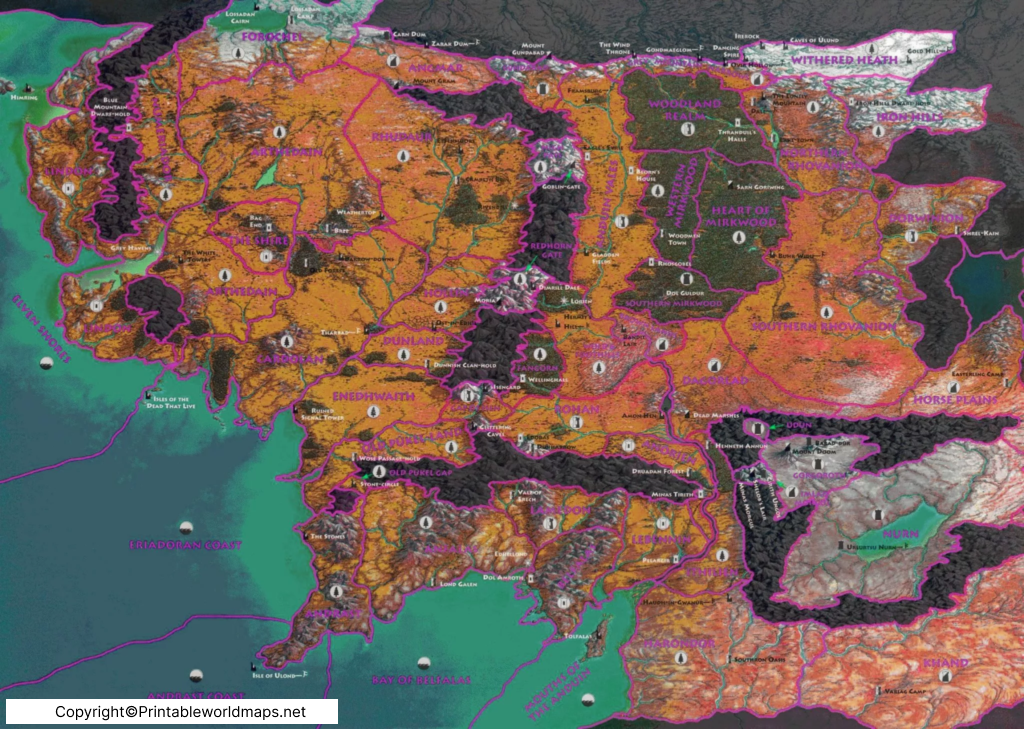The width and height of the screenshot is (1024, 729).
Task: Select the IRON HILLS label
Action: click(x=910, y=117)
